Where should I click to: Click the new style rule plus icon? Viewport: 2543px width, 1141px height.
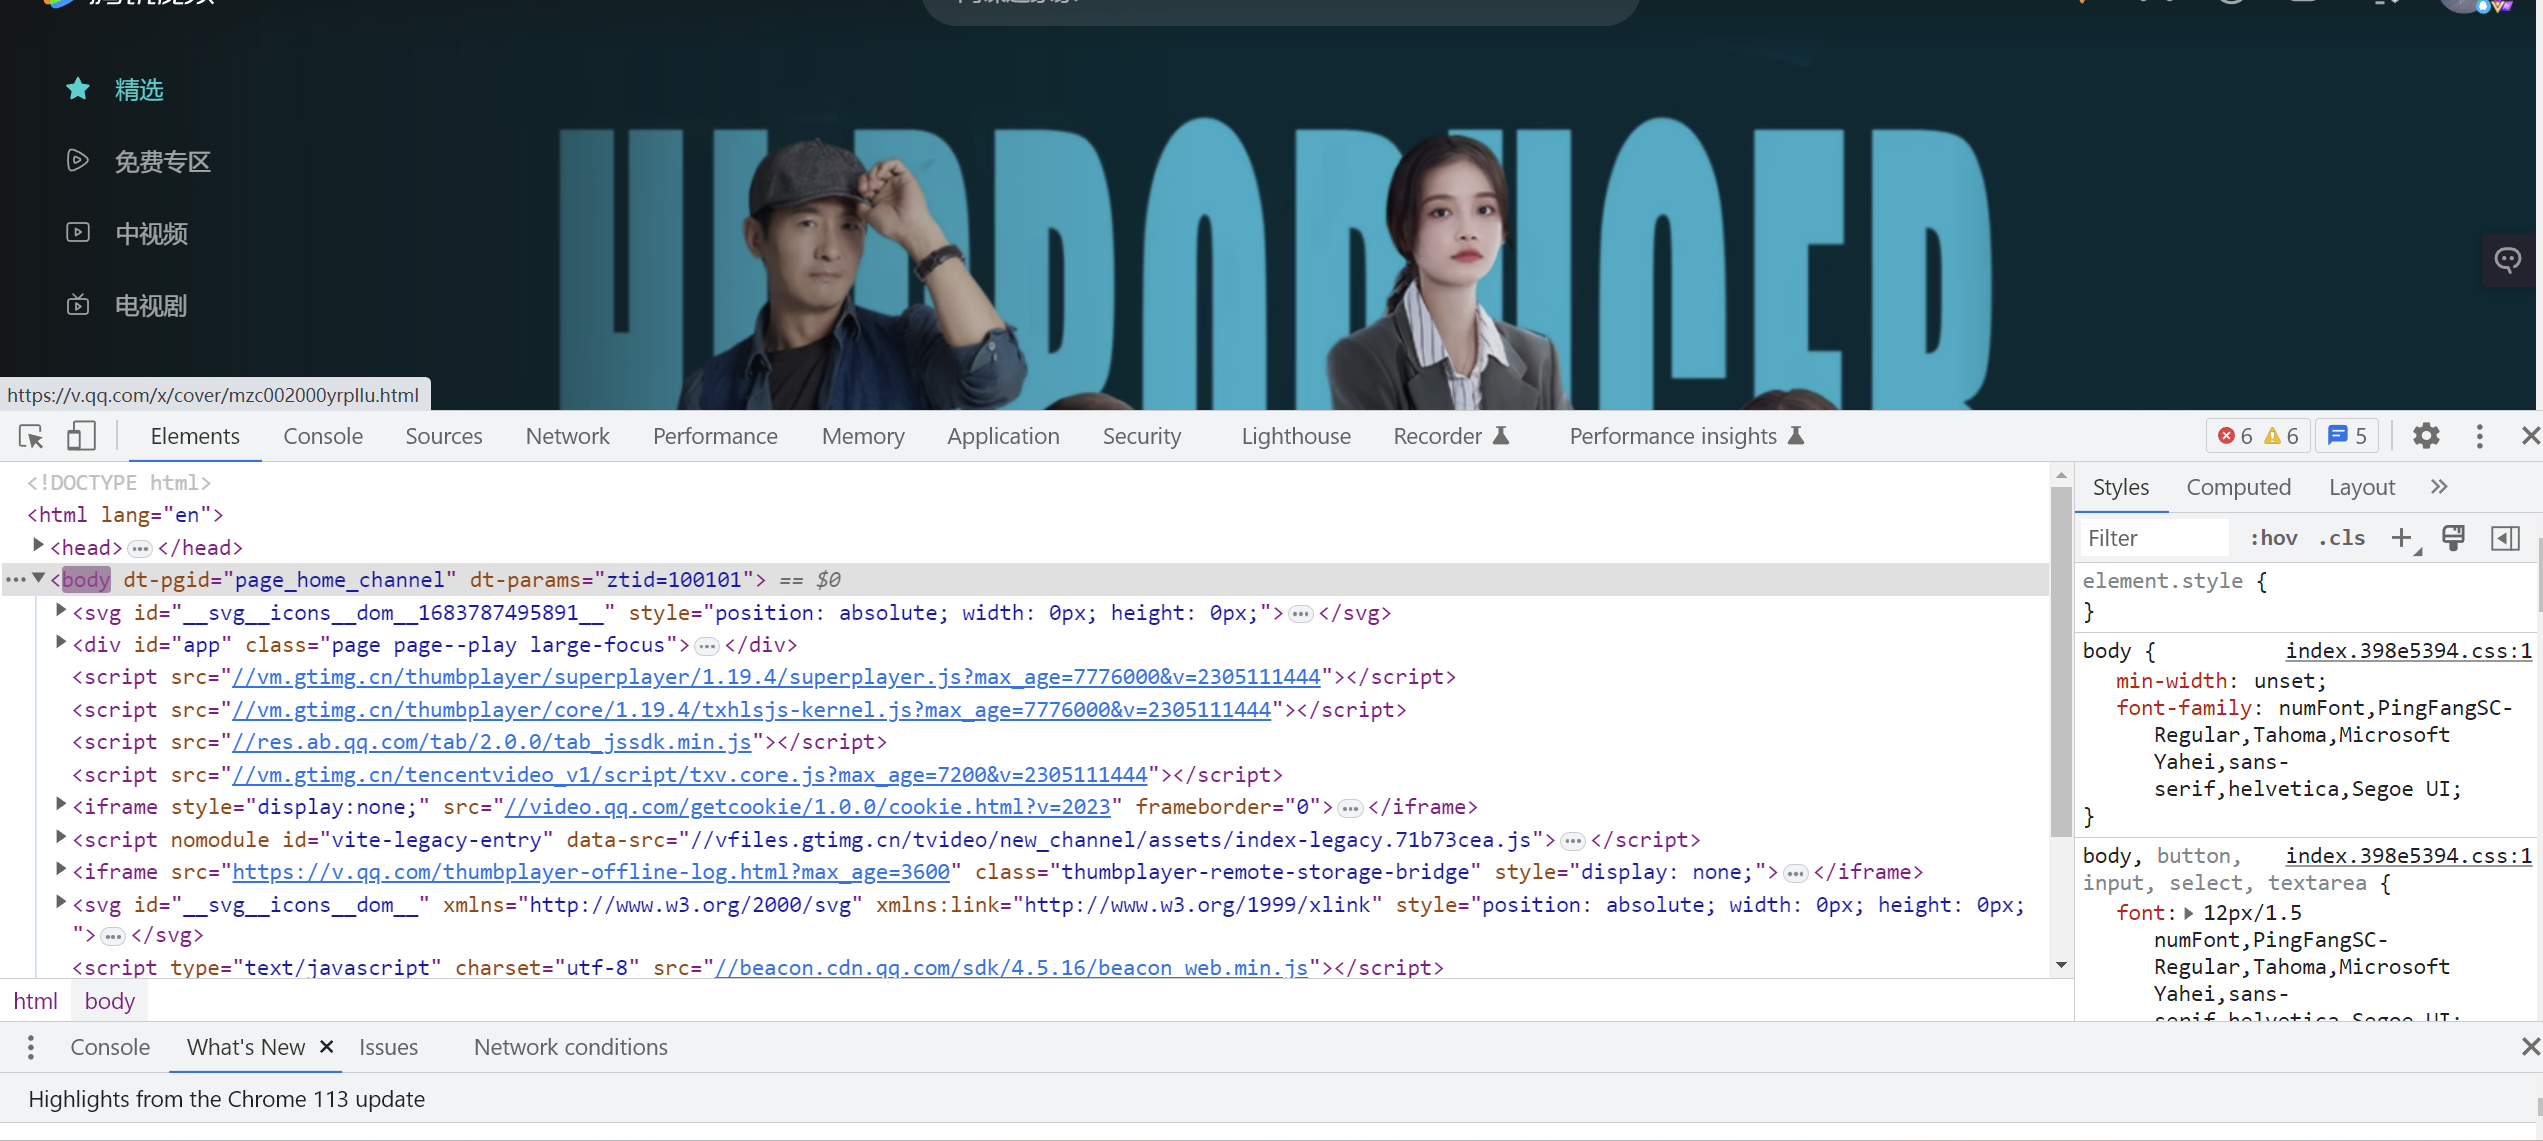pyautogui.click(x=2402, y=538)
